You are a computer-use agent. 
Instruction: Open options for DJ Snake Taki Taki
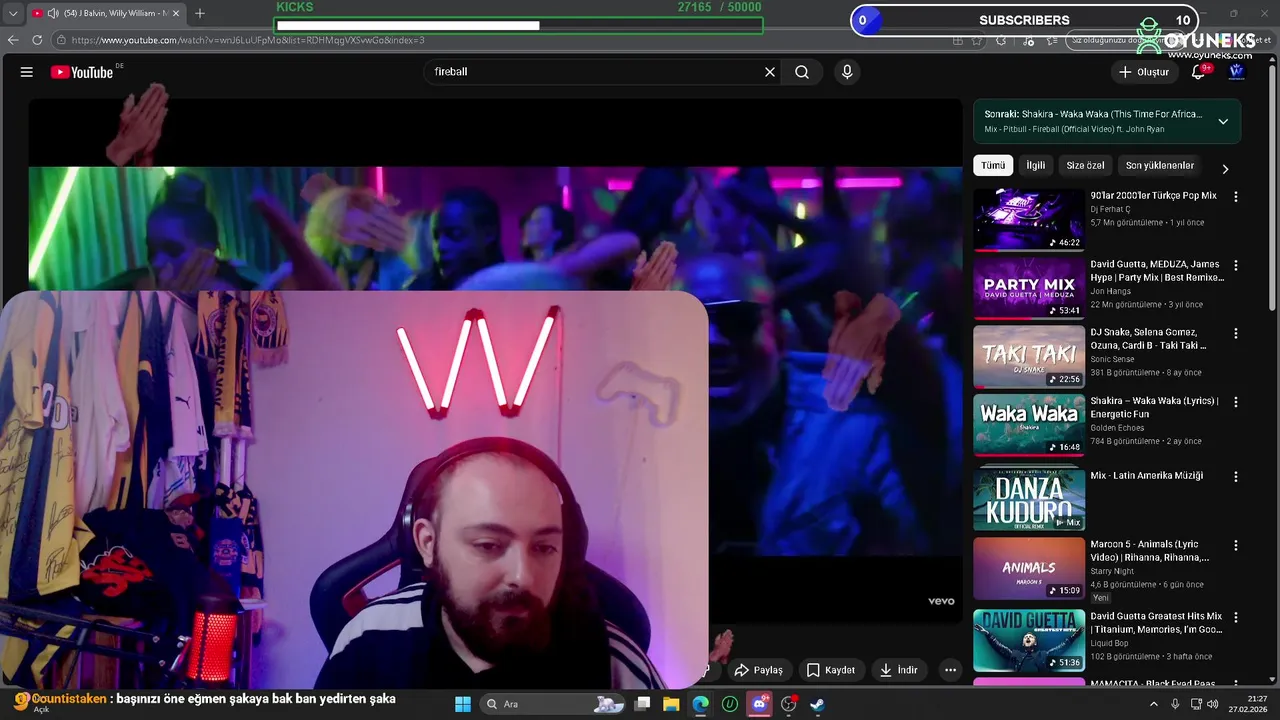1235,333
